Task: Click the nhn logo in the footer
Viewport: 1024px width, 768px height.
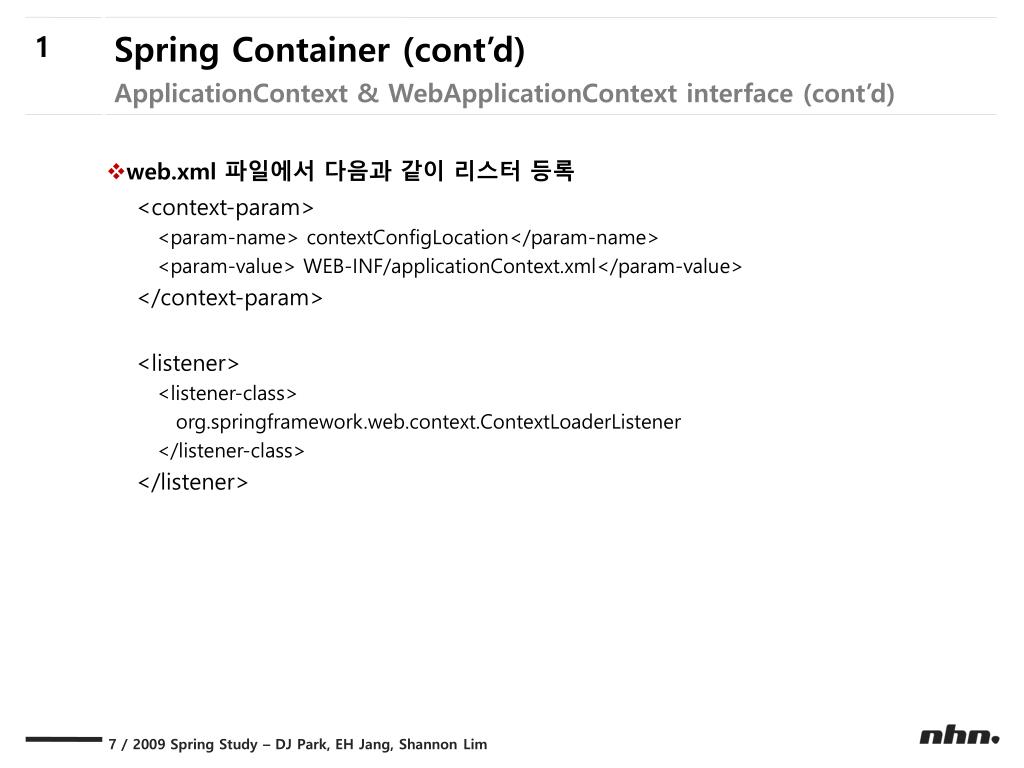Action: (959, 736)
